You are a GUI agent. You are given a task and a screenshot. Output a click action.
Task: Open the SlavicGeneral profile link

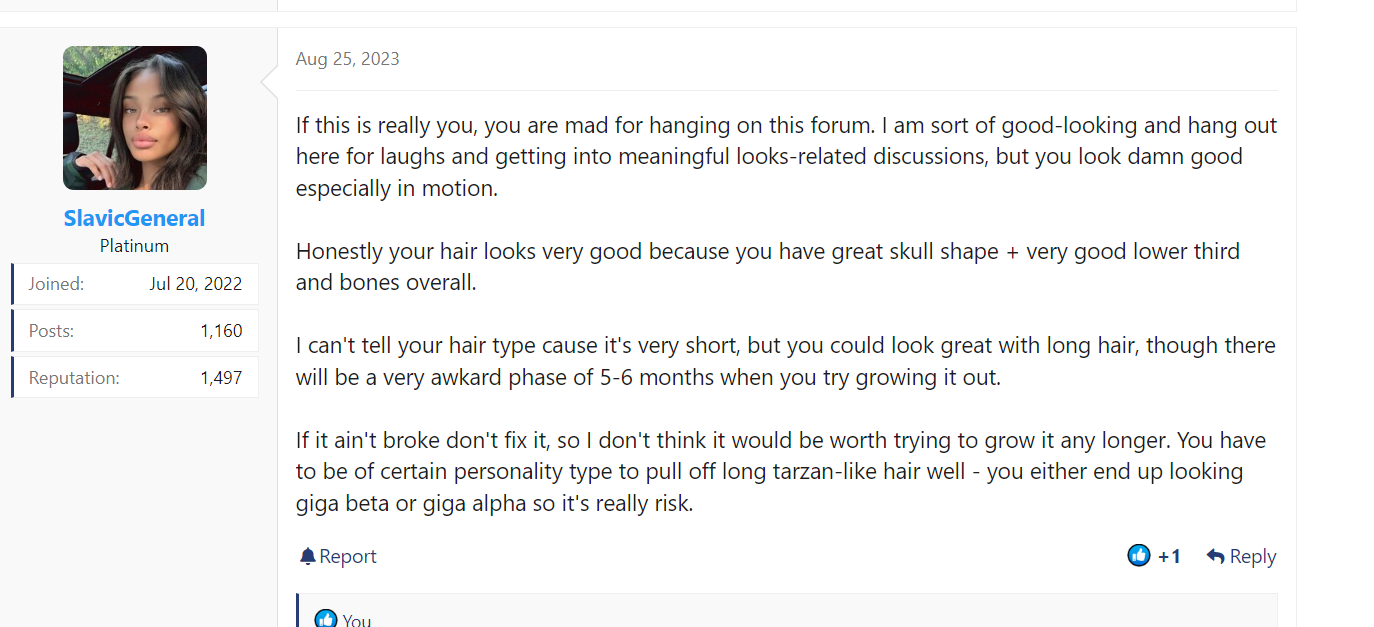135,218
